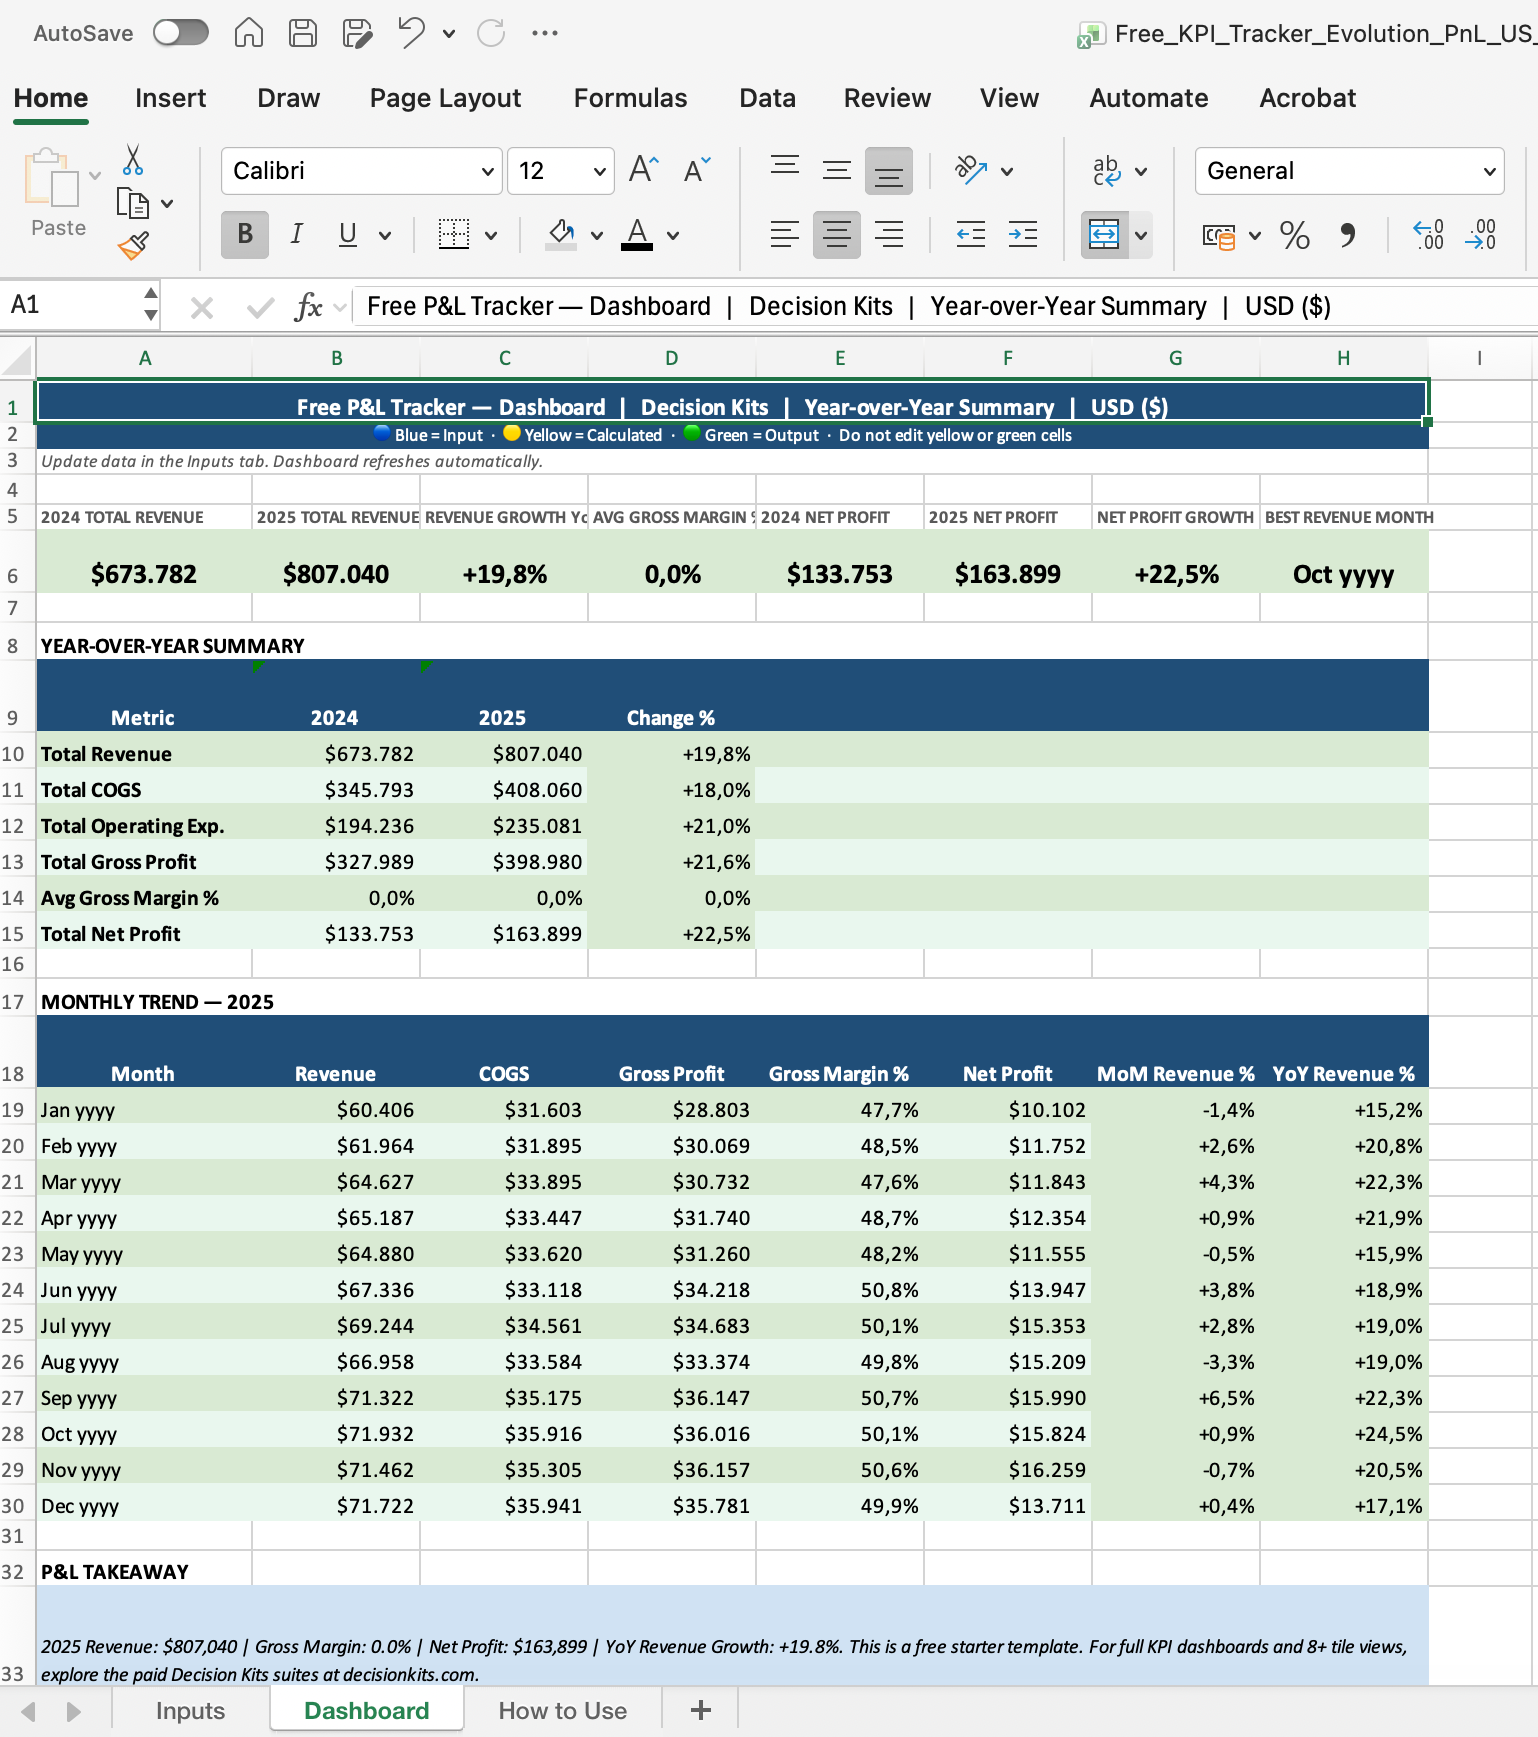Click the Merge and Center icon
The width and height of the screenshot is (1538, 1737).
coord(1103,235)
